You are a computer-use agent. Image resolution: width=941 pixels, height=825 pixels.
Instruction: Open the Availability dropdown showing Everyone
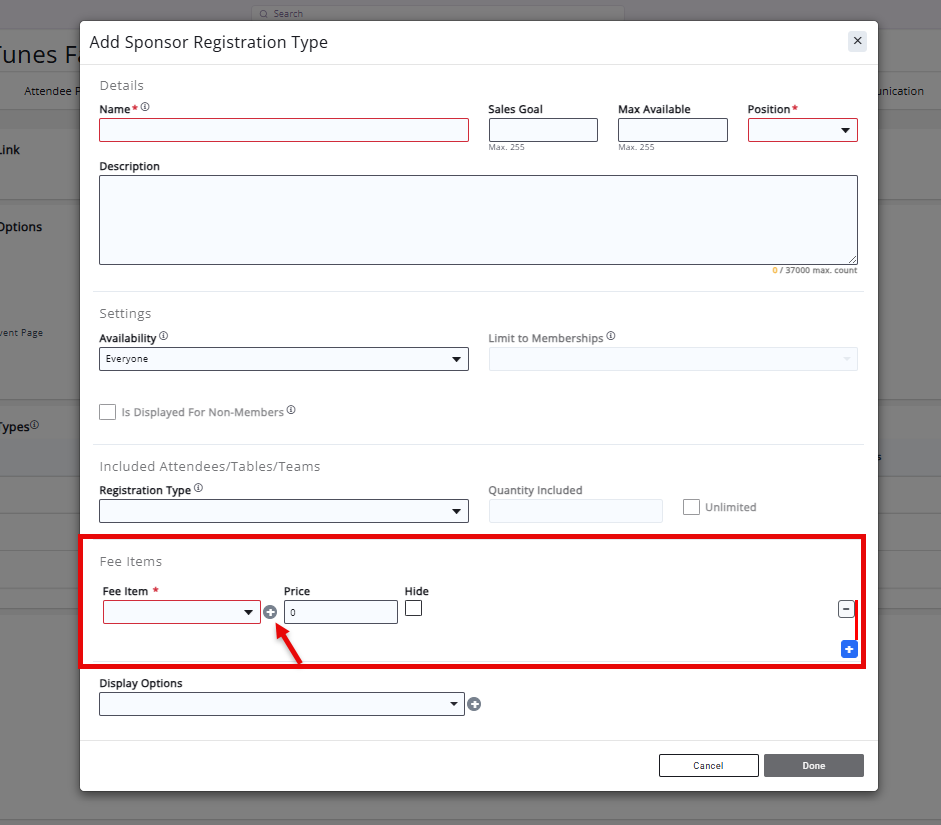click(x=284, y=359)
